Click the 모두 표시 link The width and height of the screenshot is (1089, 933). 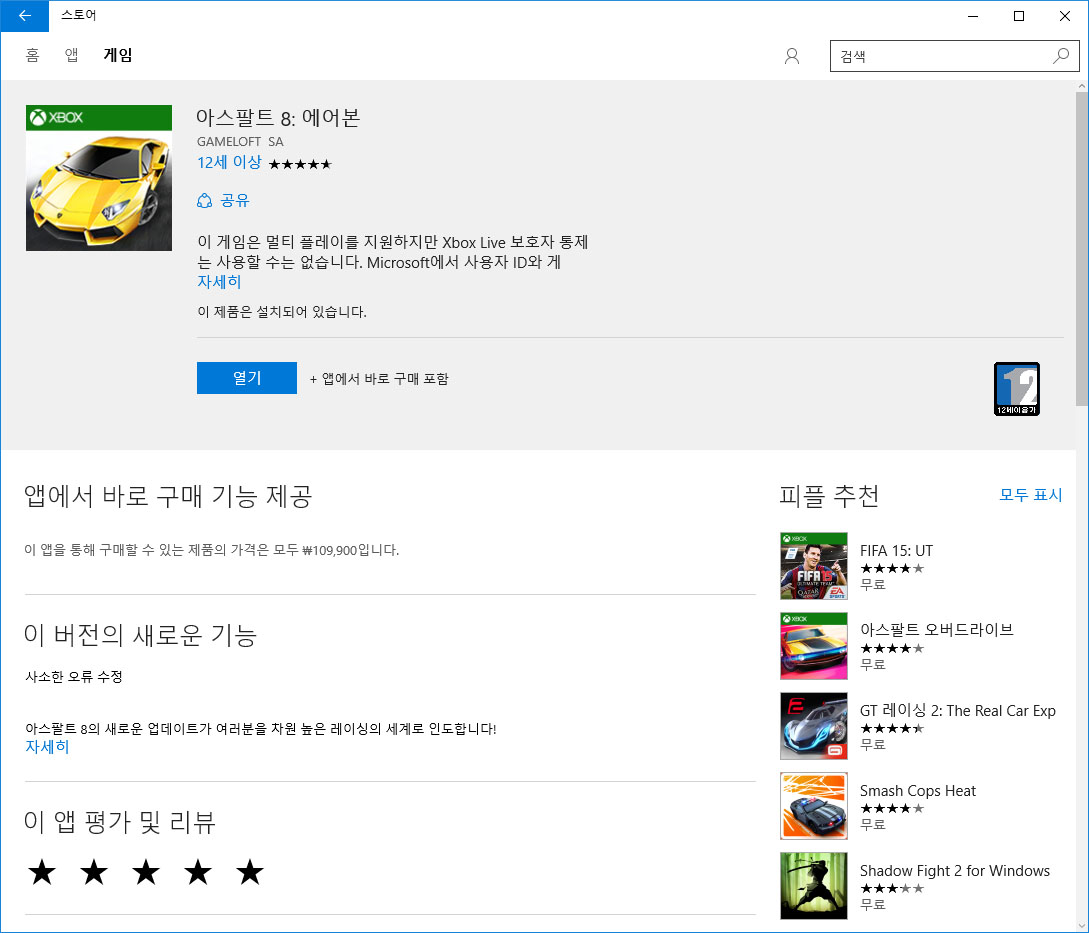1030,495
